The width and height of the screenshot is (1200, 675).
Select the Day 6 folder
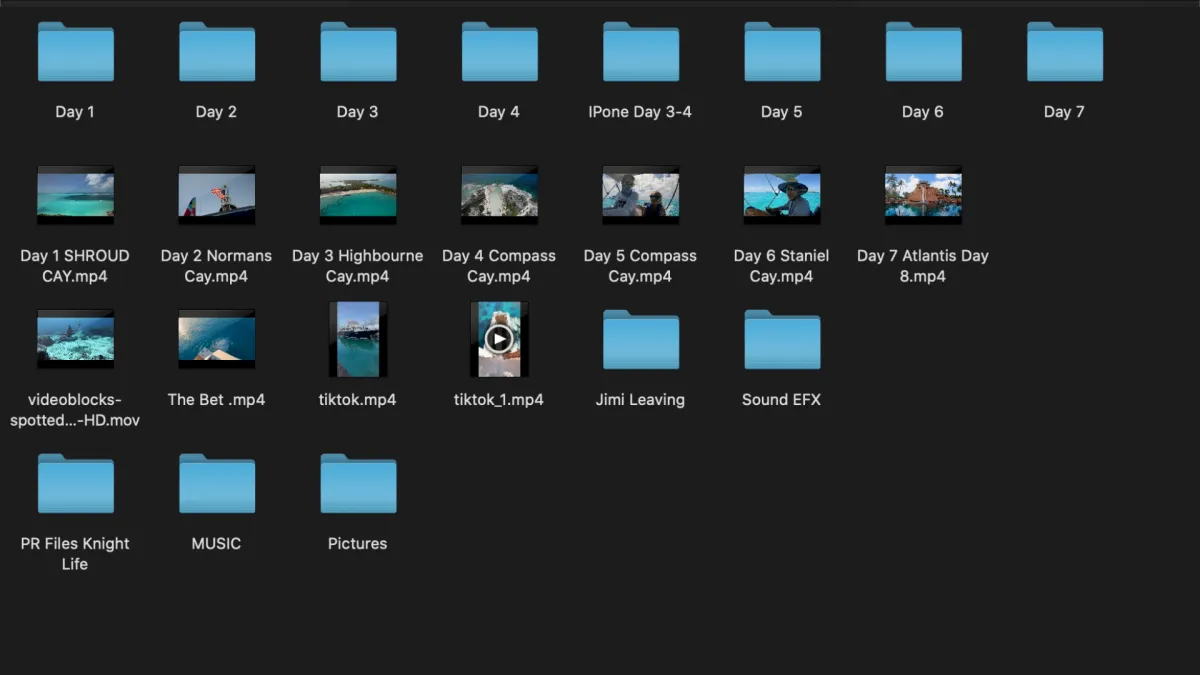[922, 52]
